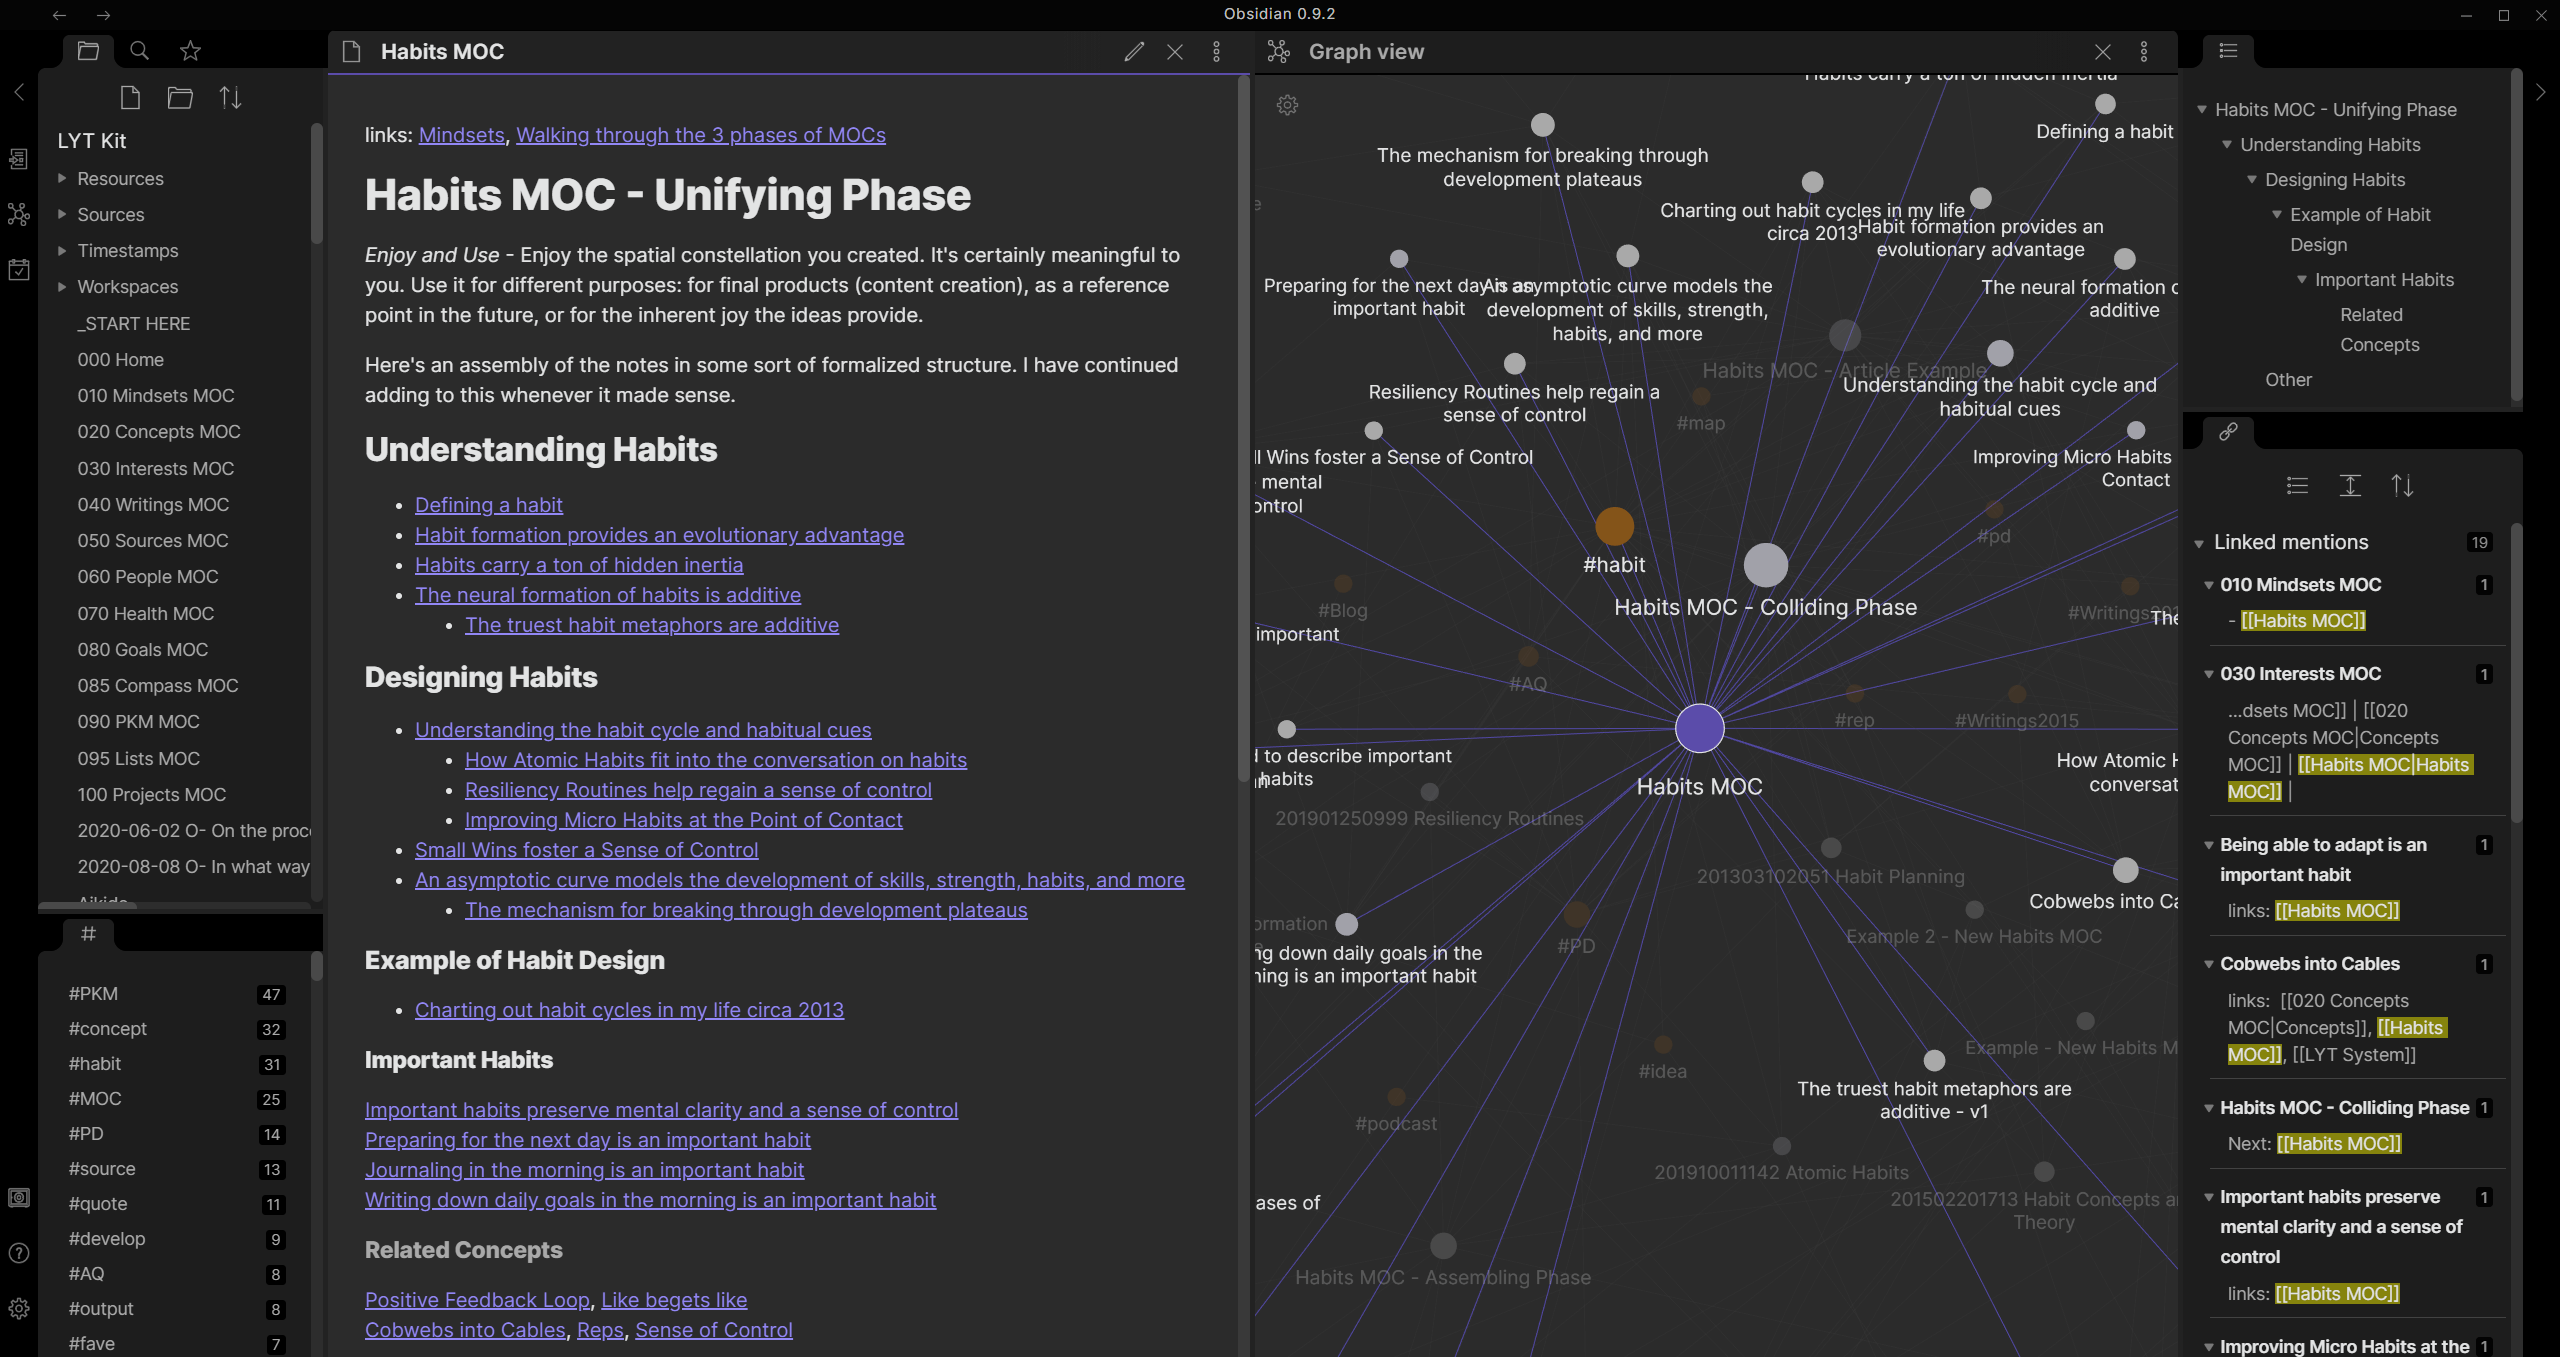Screen dimensions: 2560x1357
Task: Open graph view settings gear
Action: (x=1287, y=105)
